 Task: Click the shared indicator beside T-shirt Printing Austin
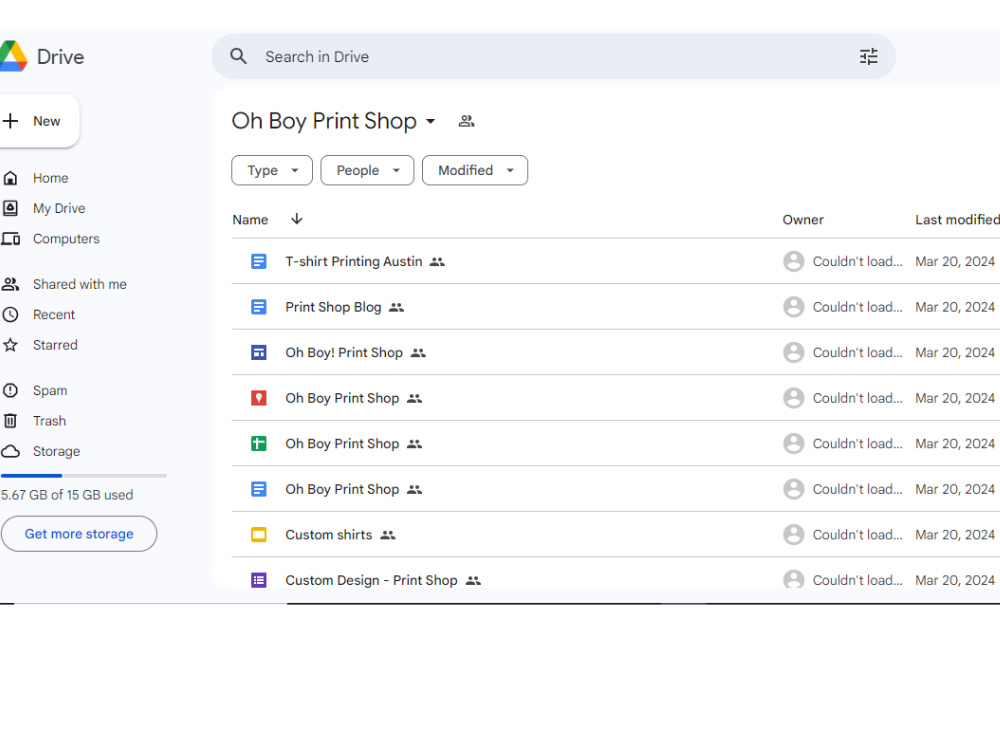(x=436, y=261)
